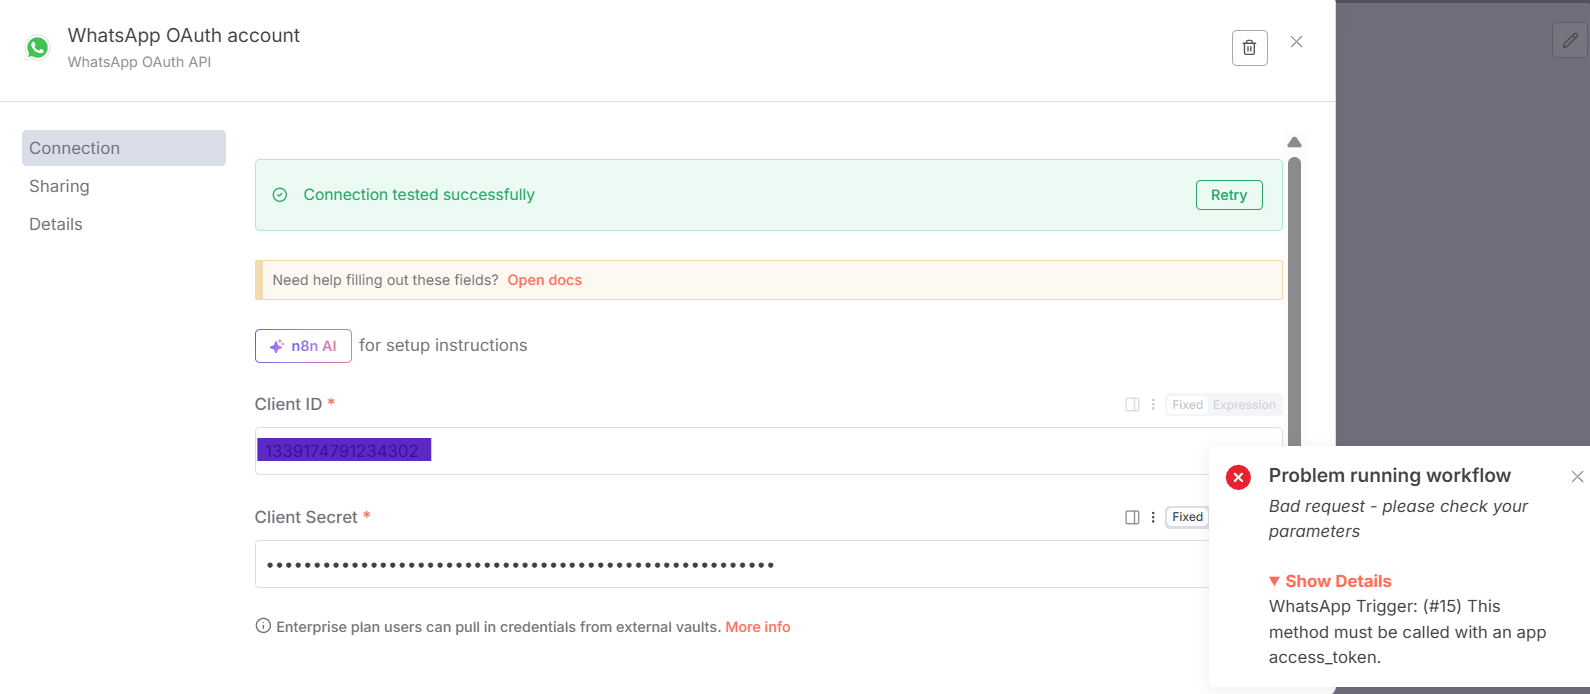Click the n8n AI button

pyautogui.click(x=303, y=346)
